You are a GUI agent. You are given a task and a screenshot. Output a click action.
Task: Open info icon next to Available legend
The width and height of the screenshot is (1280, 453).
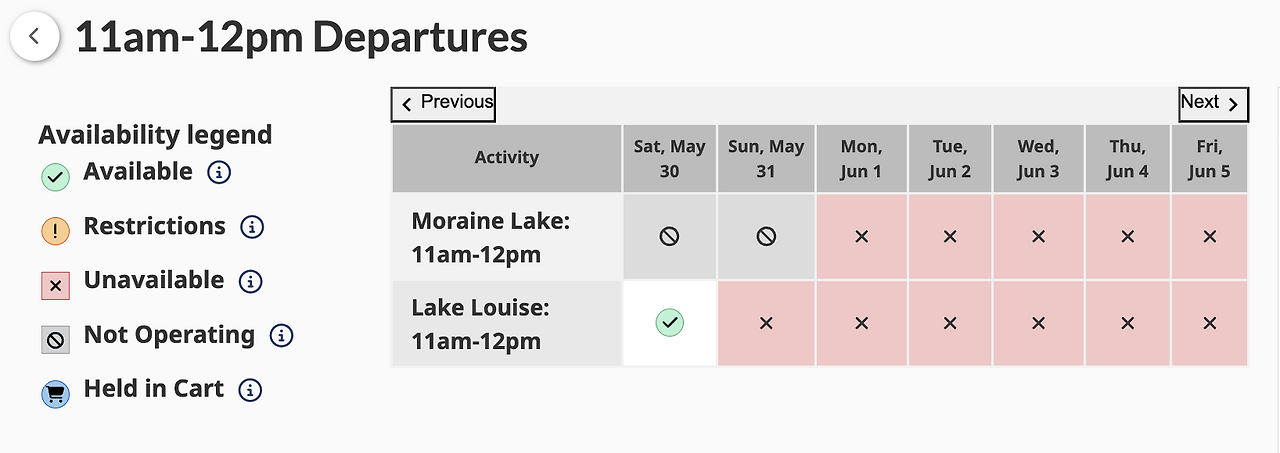pos(219,173)
